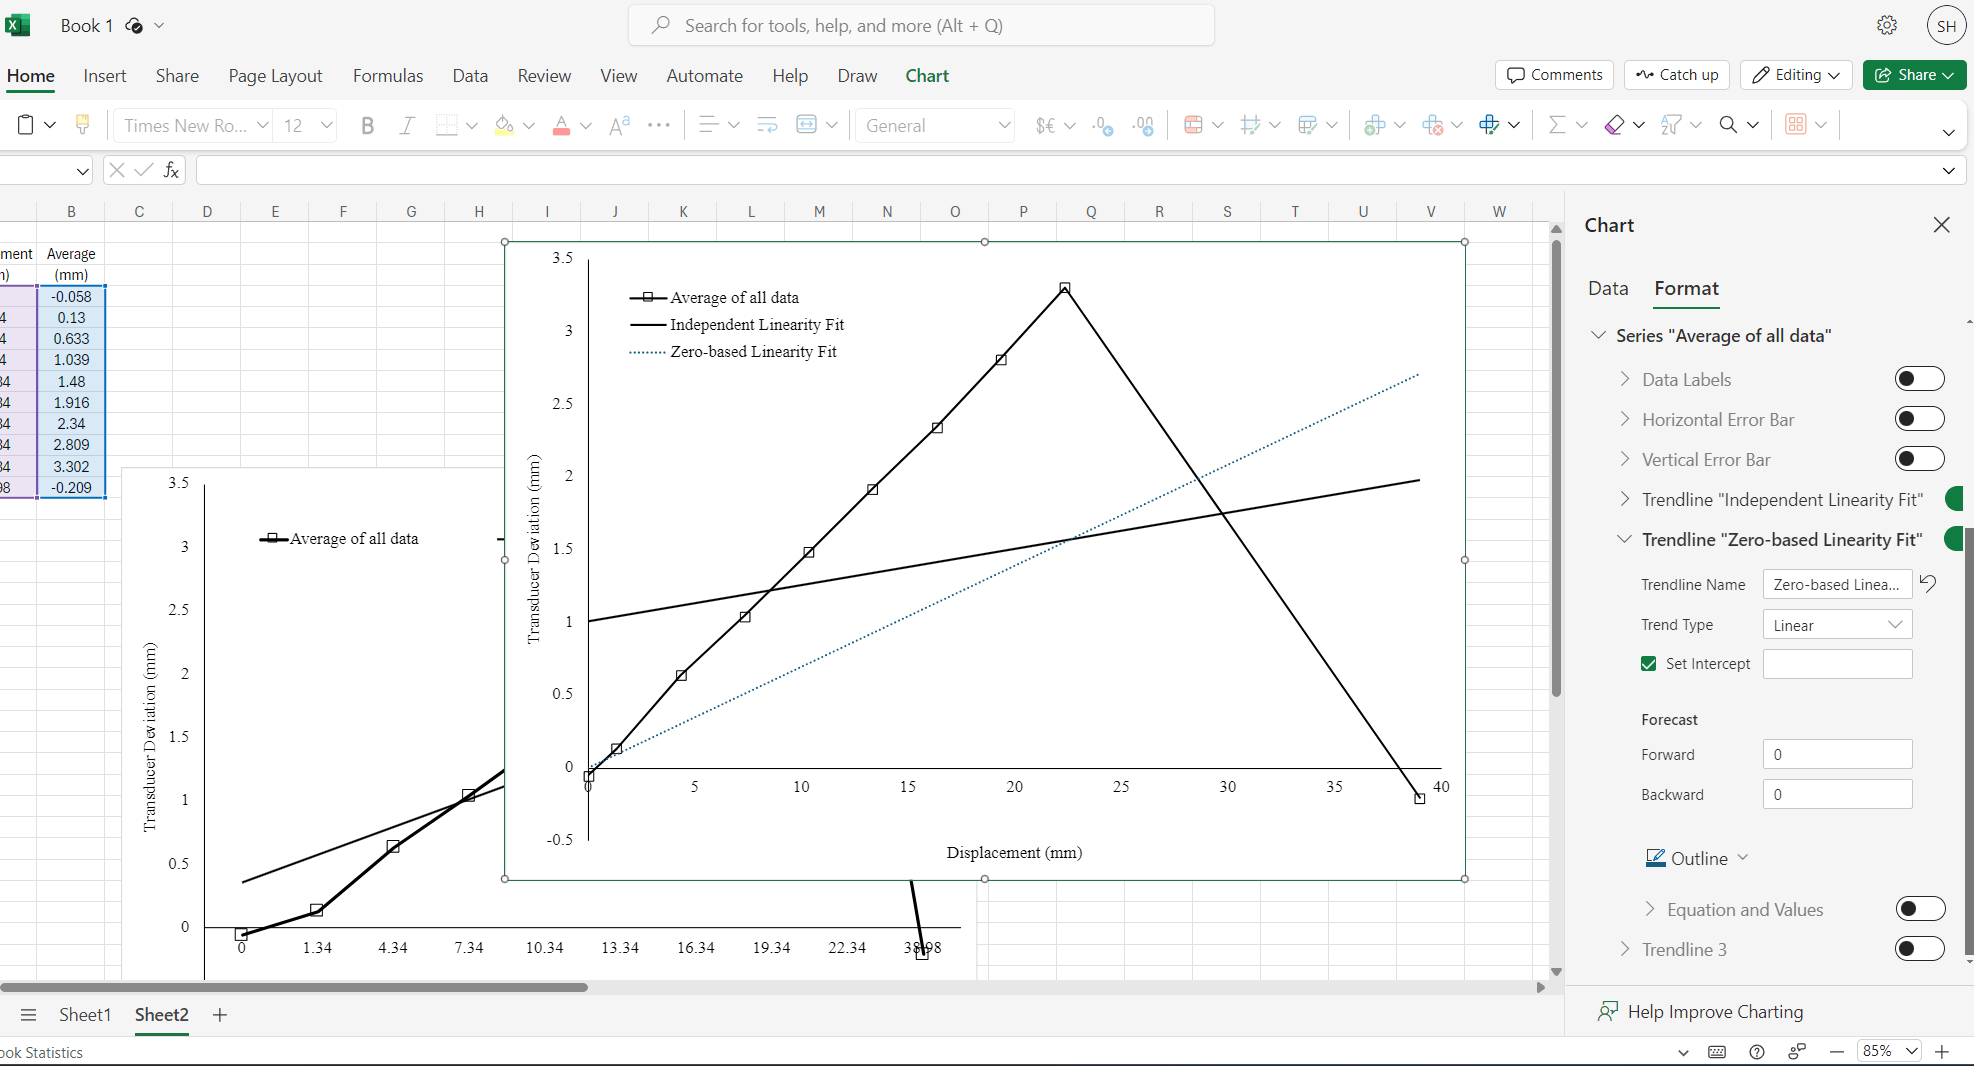Click the Increase Decimal icon
Image resolution: width=1974 pixels, height=1066 pixels.
tap(1143, 125)
